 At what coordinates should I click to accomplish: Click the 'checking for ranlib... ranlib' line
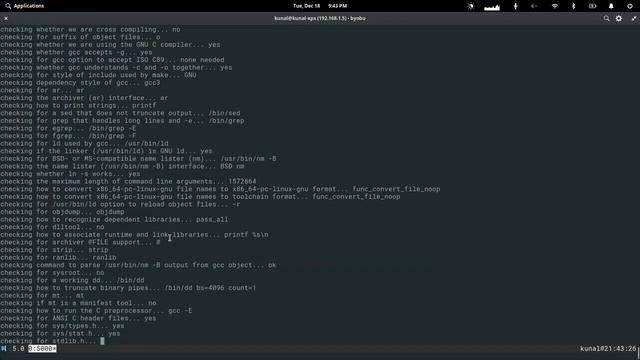pyautogui.click(x=58, y=258)
